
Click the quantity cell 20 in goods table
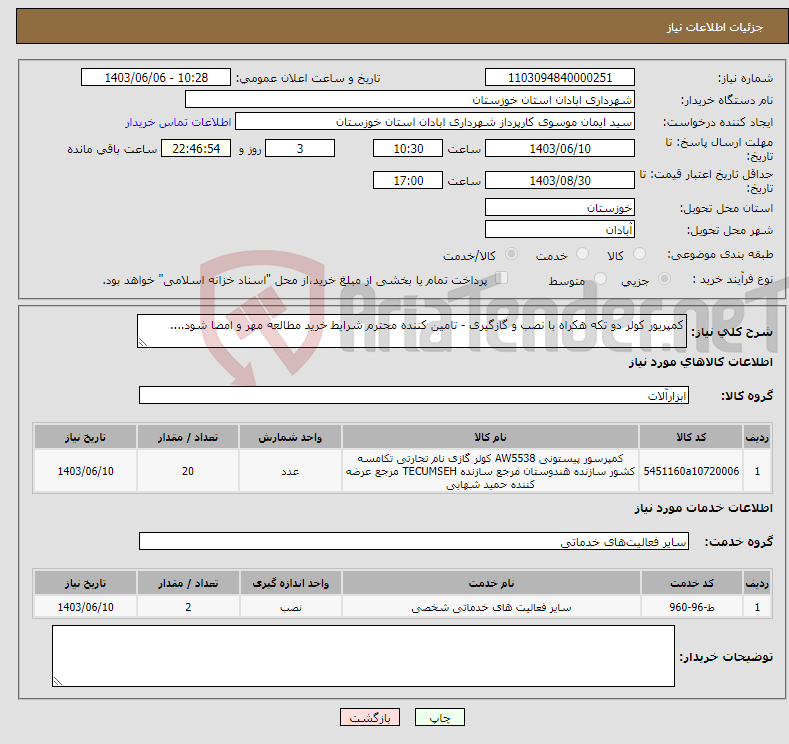coord(188,471)
